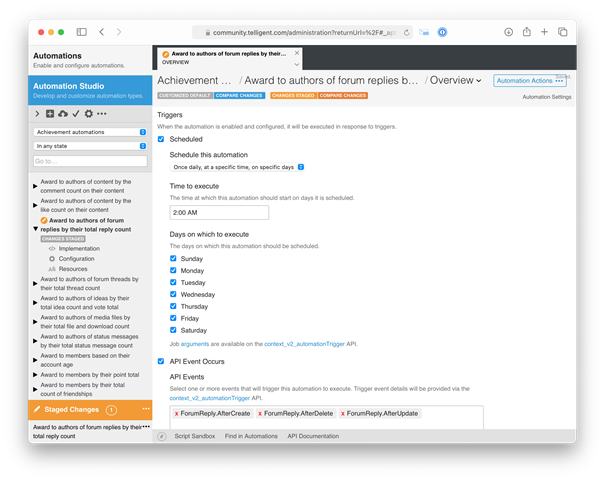Expand Award to members by their point total
This screenshot has height=480, width=604.
tap(35, 375)
